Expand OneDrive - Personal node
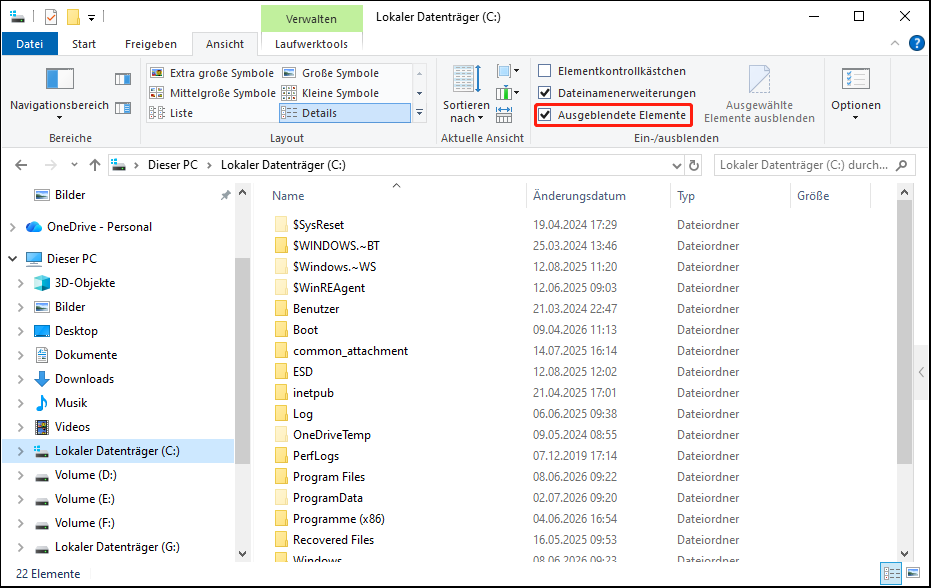The width and height of the screenshot is (931, 588). (x=12, y=227)
